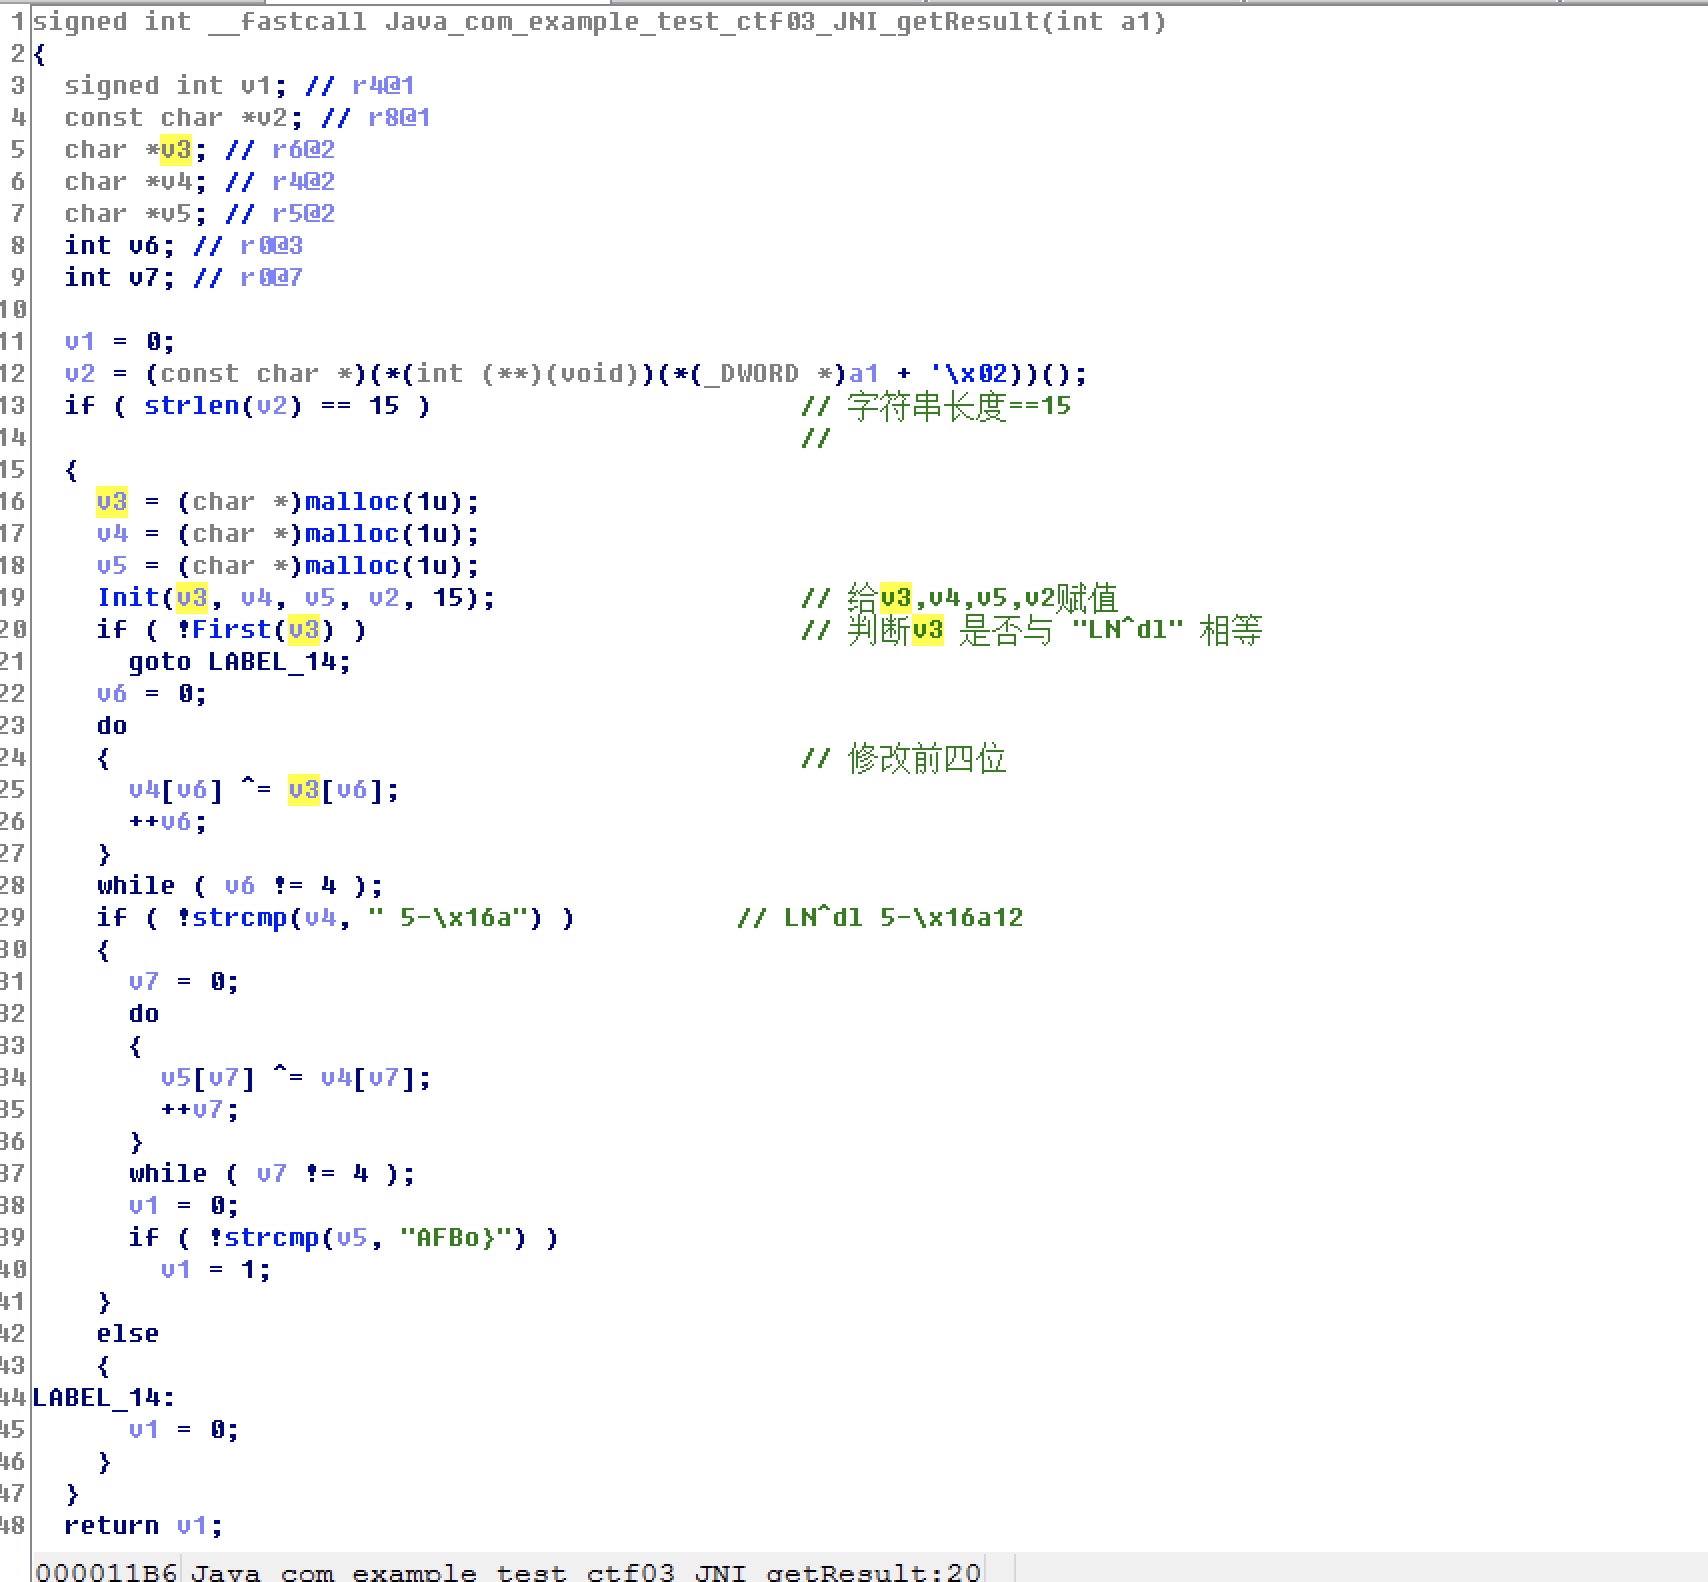
Task: Click the return v1 statement
Action: 142,1526
